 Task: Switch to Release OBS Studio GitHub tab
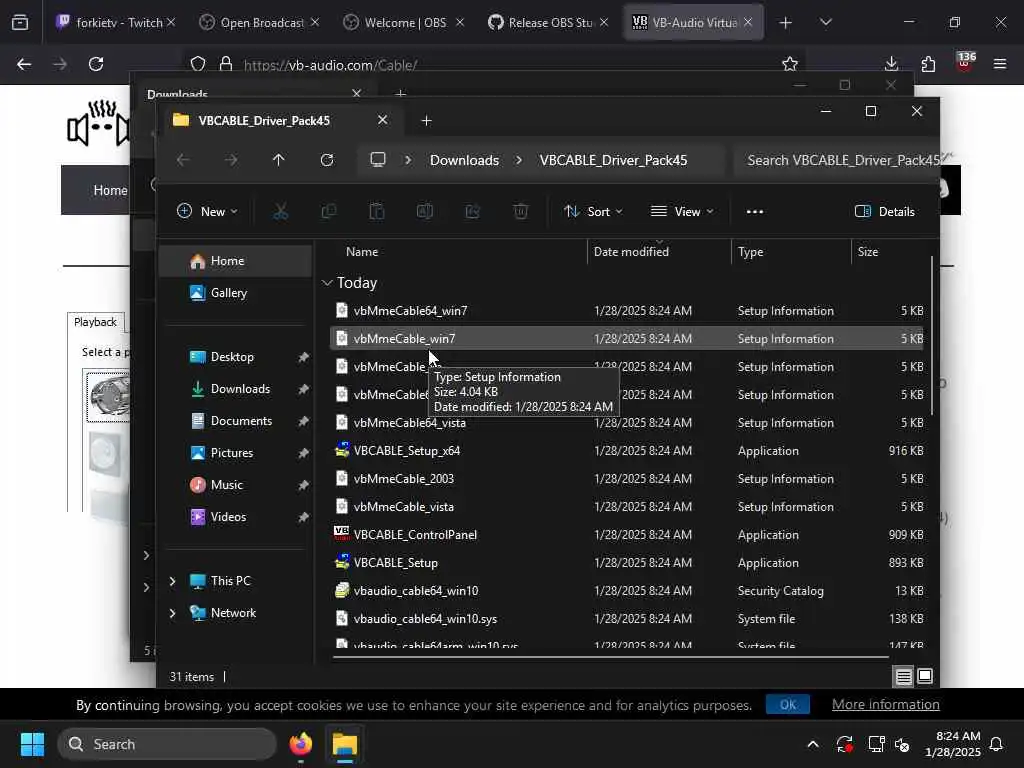pyautogui.click(x=549, y=22)
